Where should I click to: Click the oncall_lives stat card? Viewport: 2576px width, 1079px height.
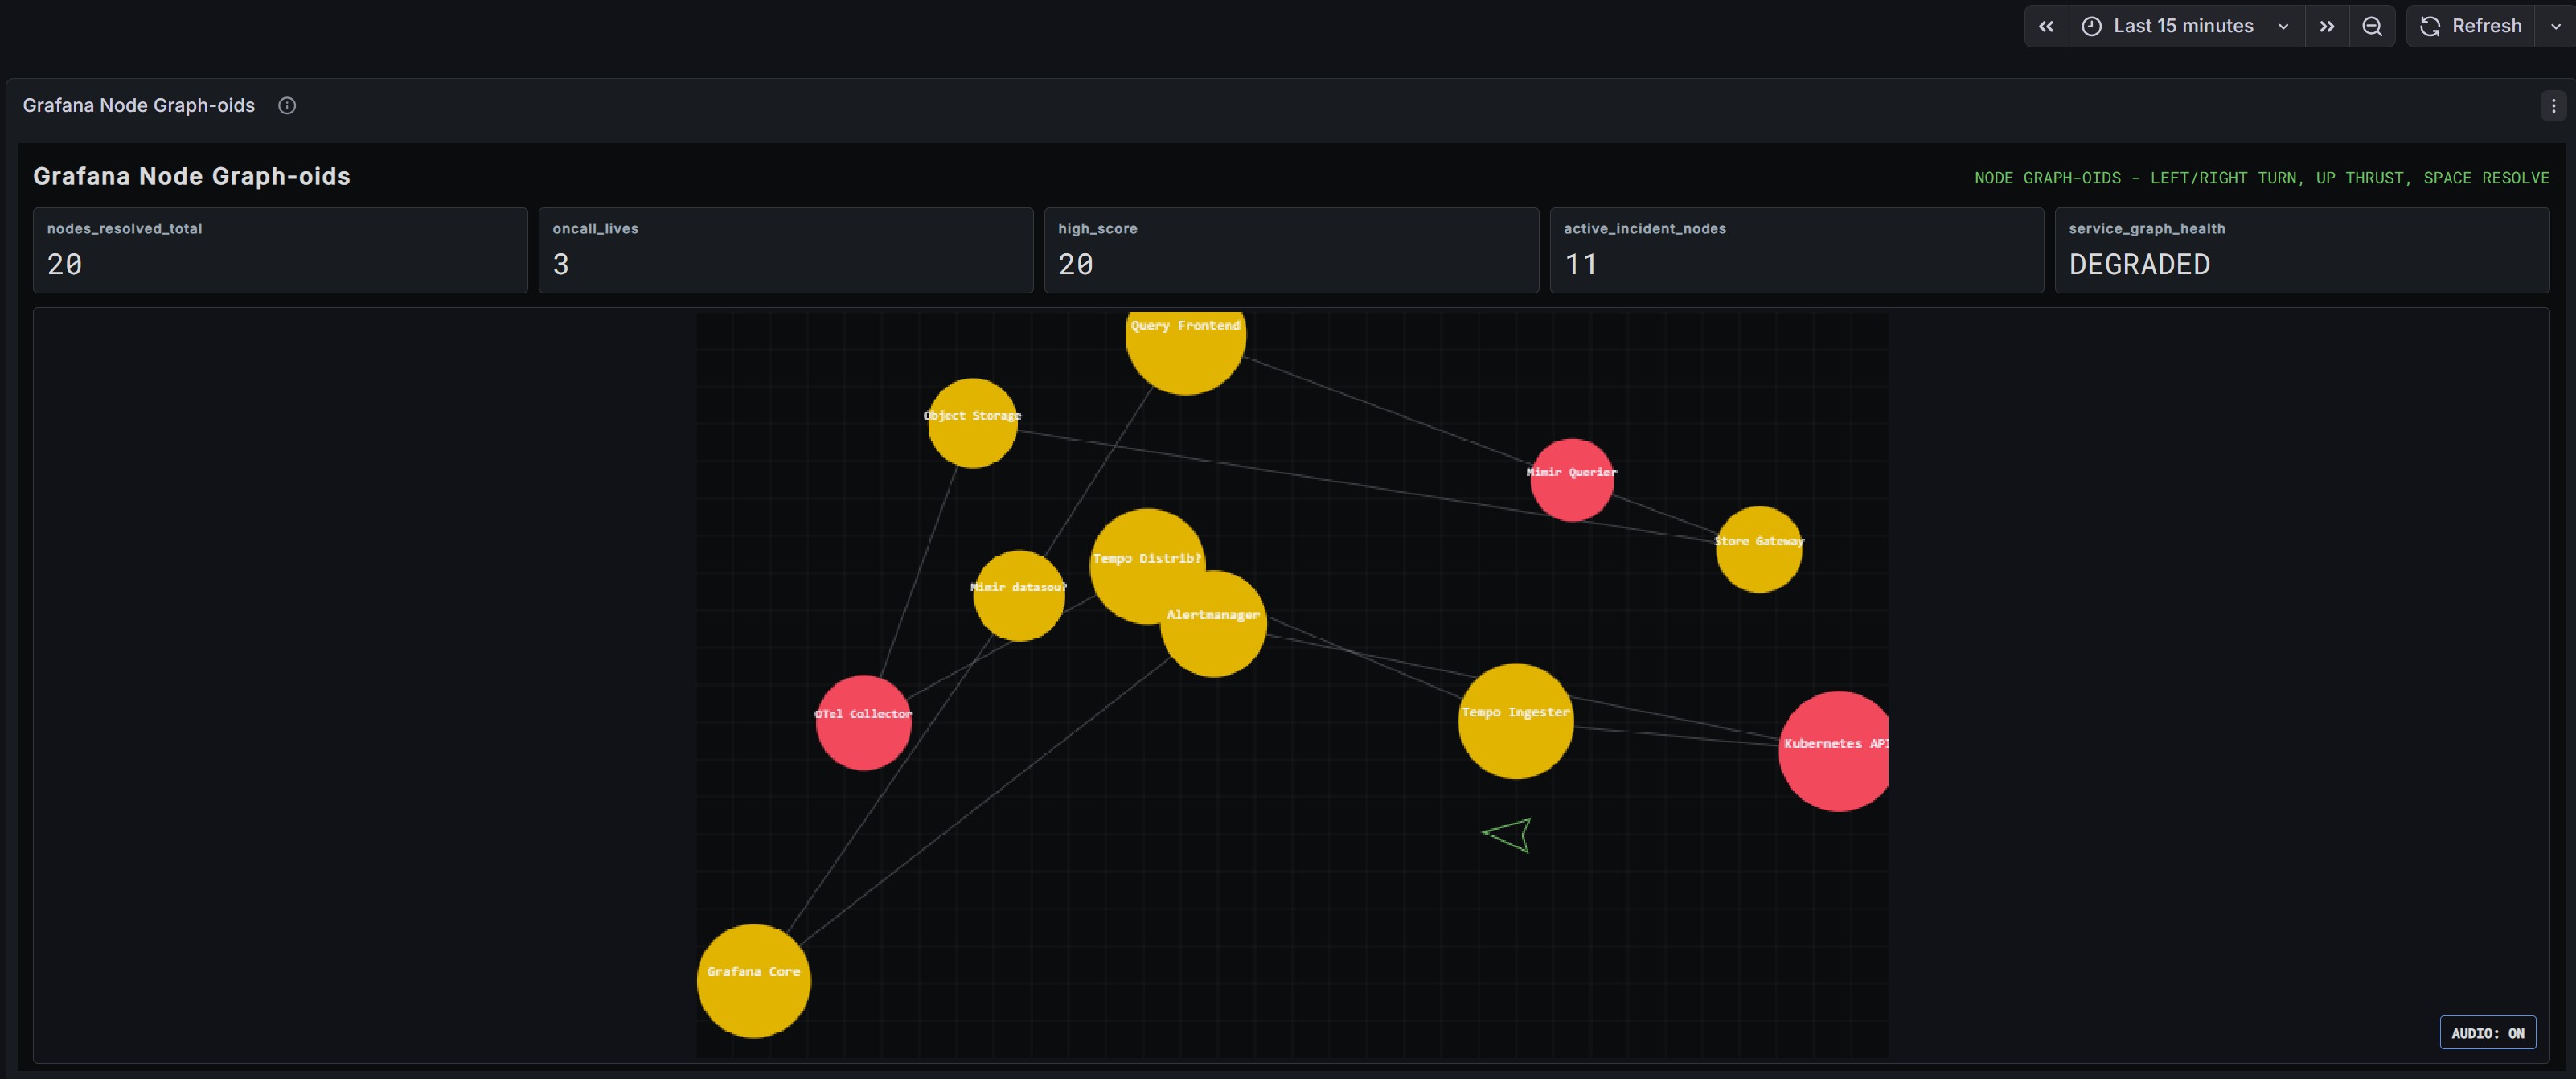(785, 250)
